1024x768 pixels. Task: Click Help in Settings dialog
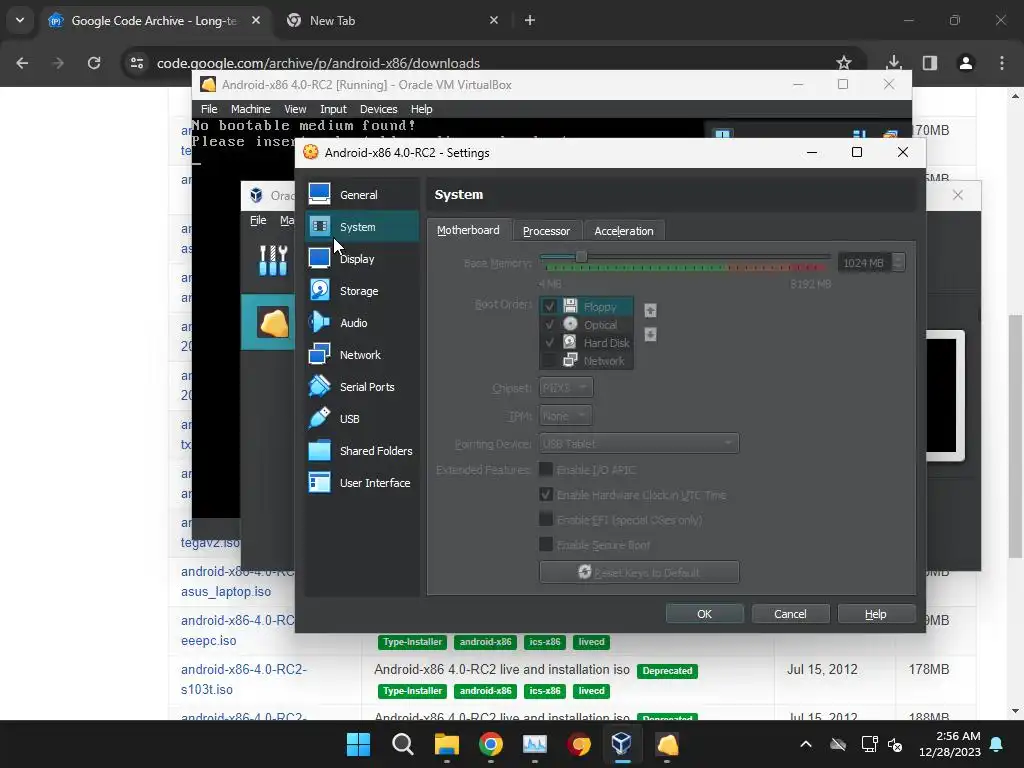pos(876,614)
